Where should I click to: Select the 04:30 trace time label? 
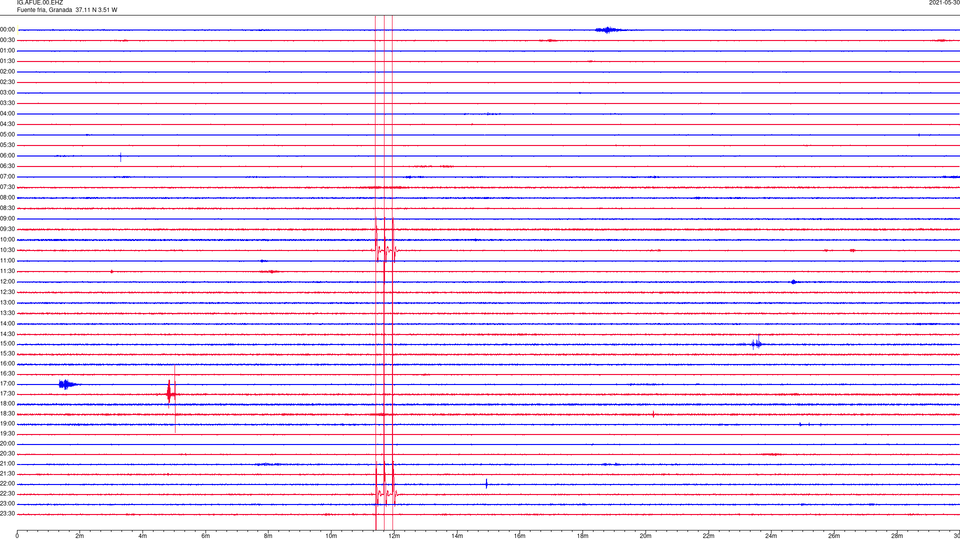pyautogui.click(x=7, y=124)
